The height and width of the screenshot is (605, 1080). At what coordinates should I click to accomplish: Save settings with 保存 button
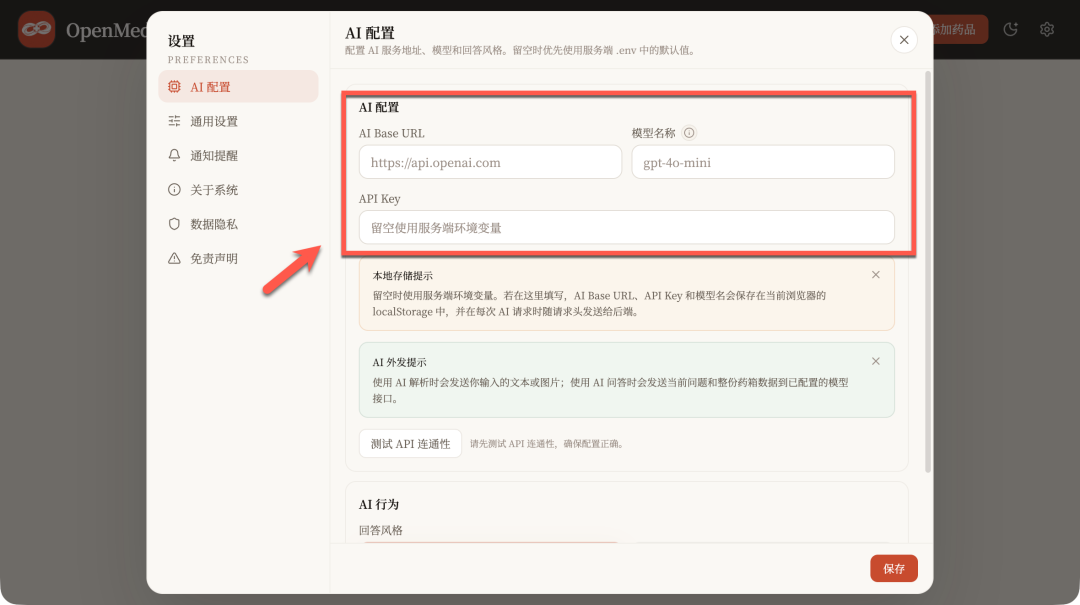[893, 568]
